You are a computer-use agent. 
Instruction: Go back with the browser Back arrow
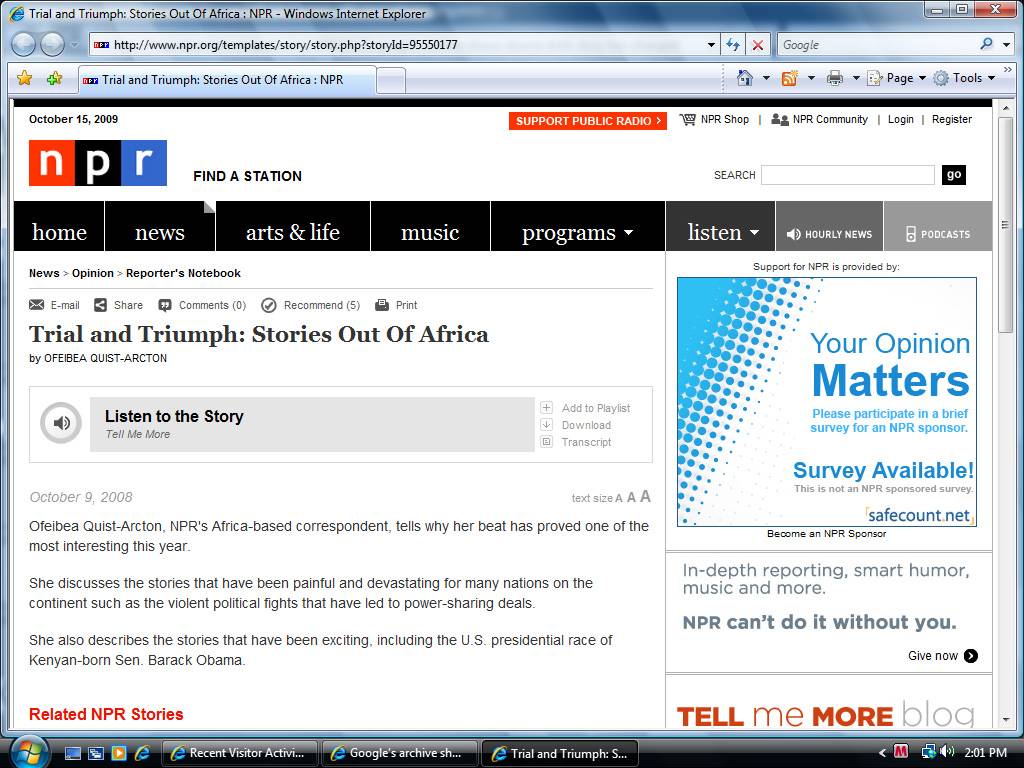tap(24, 44)
